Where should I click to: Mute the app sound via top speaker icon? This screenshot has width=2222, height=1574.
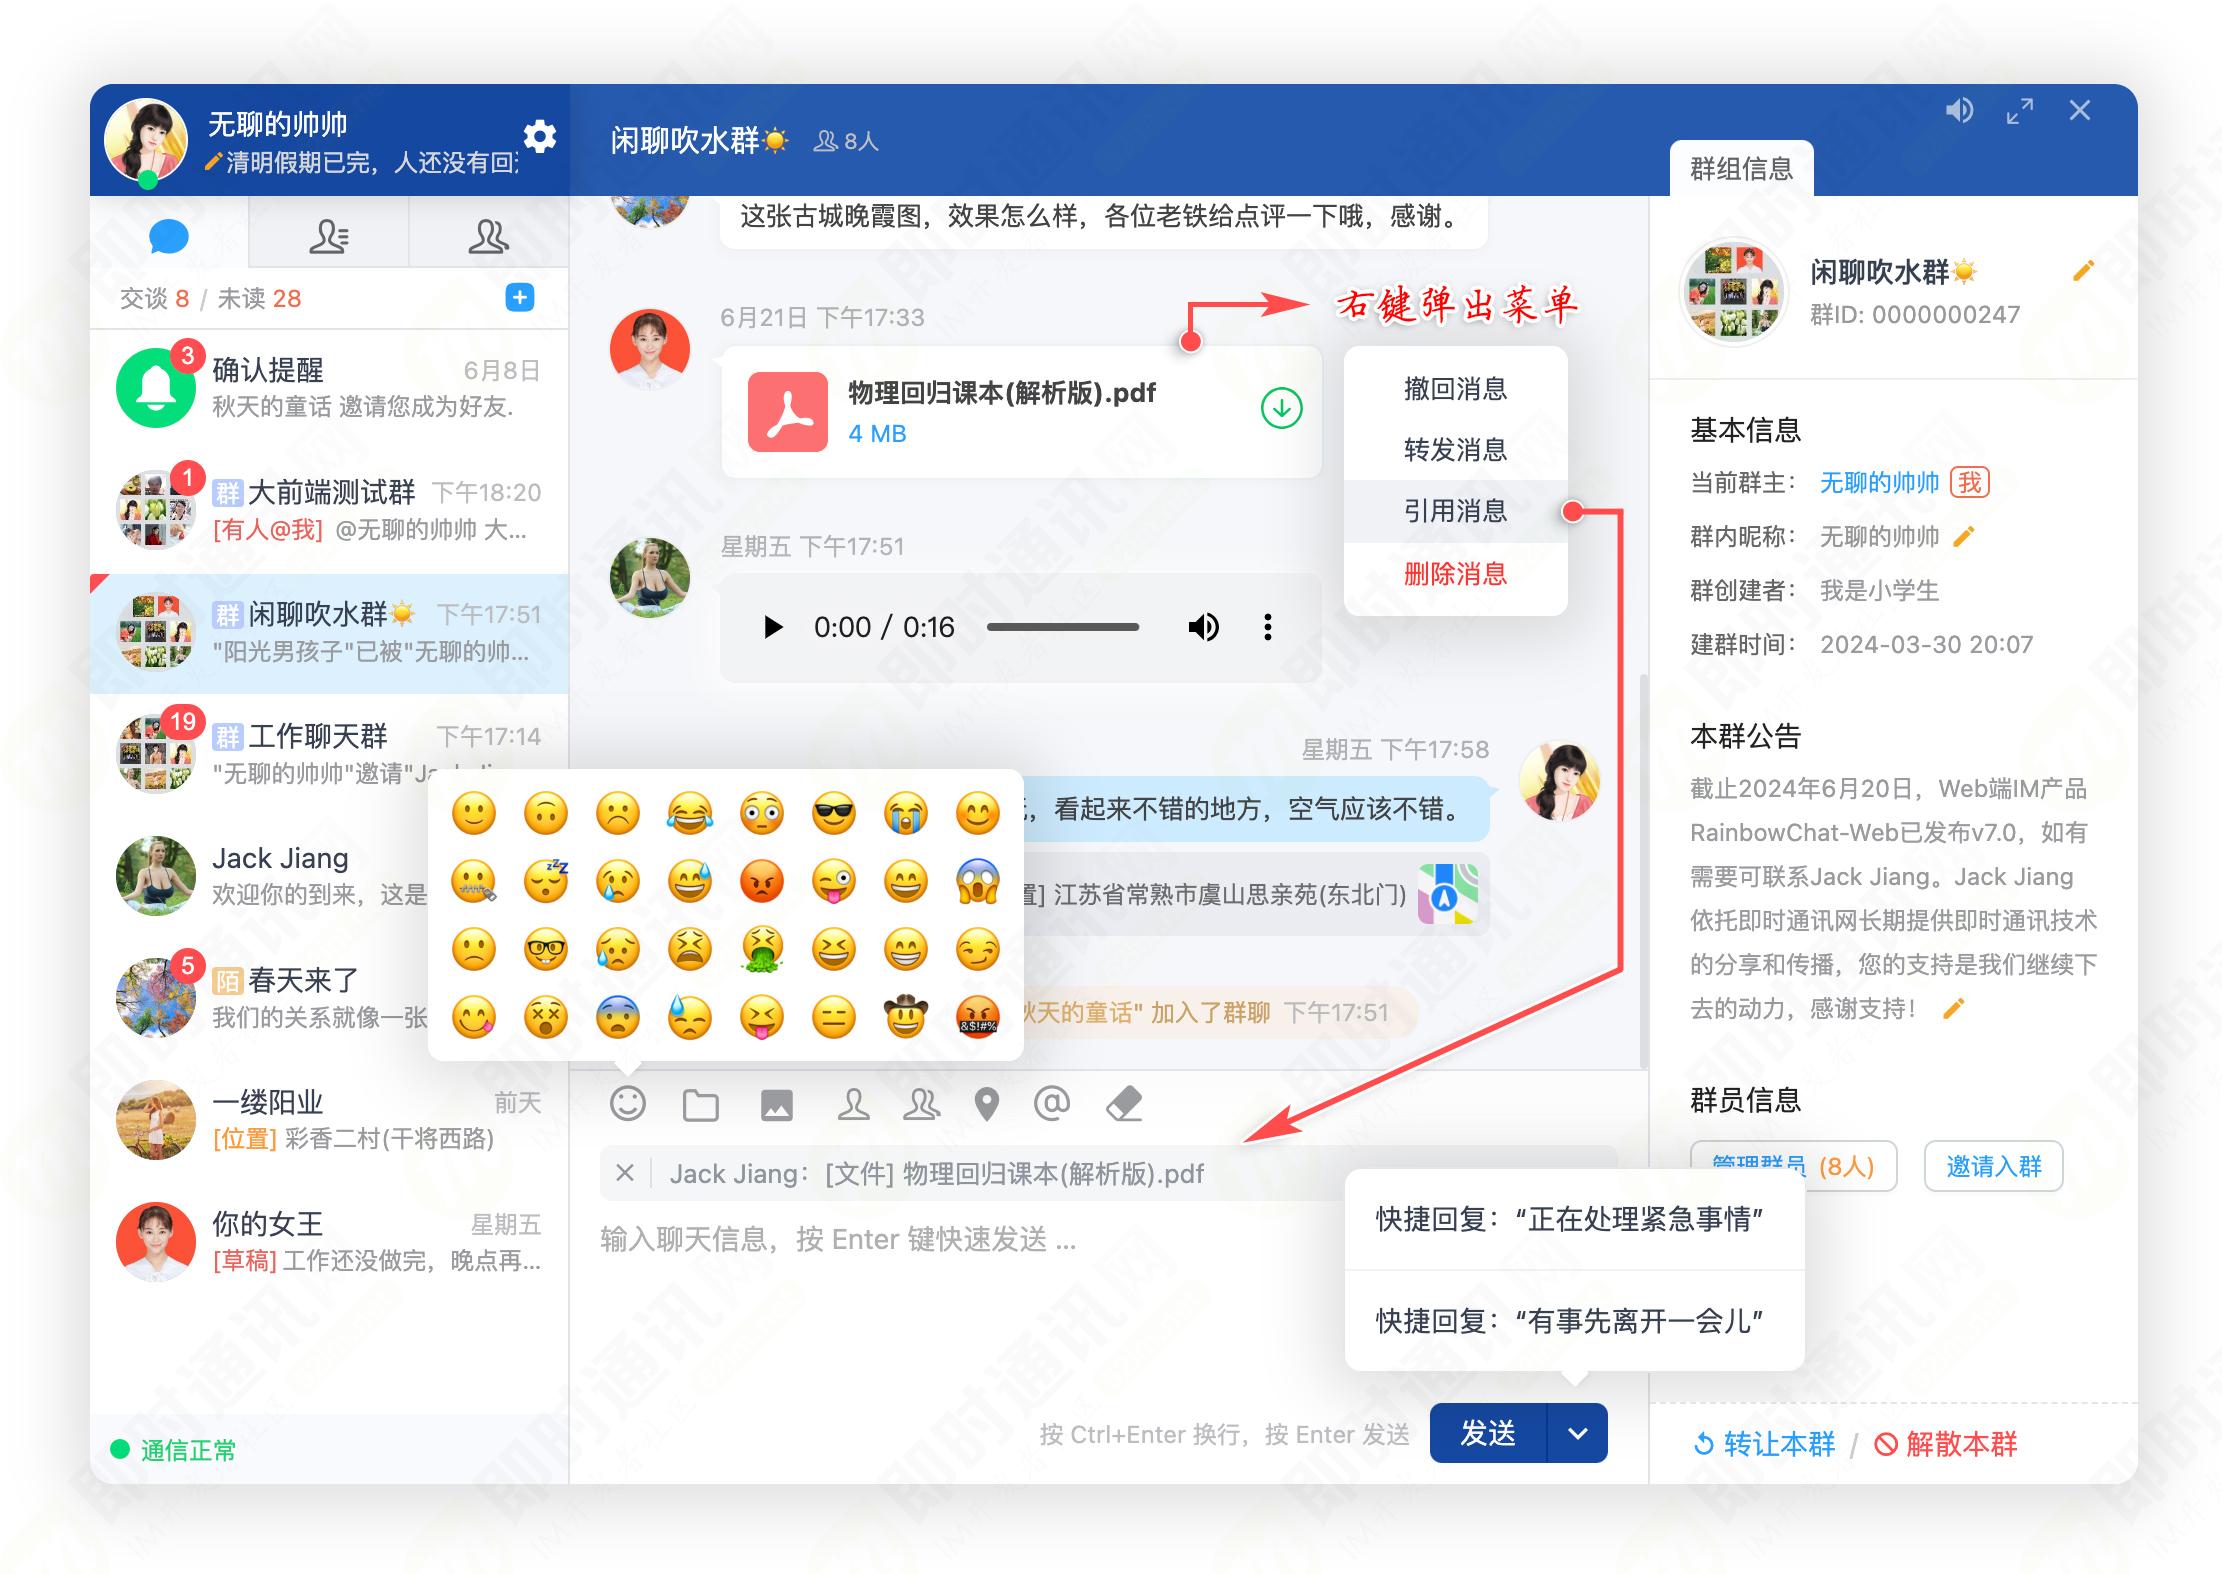click(1960, 111)
